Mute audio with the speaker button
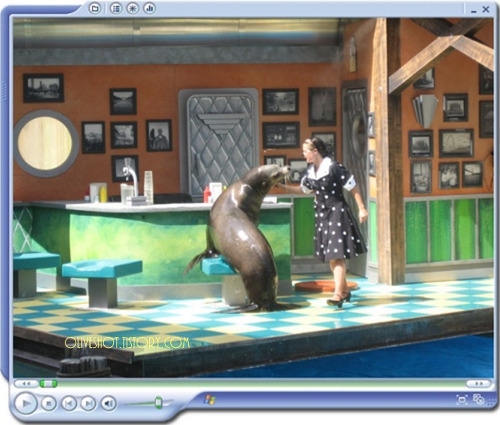The image size is (500, 425). click(x=109, y=404)
